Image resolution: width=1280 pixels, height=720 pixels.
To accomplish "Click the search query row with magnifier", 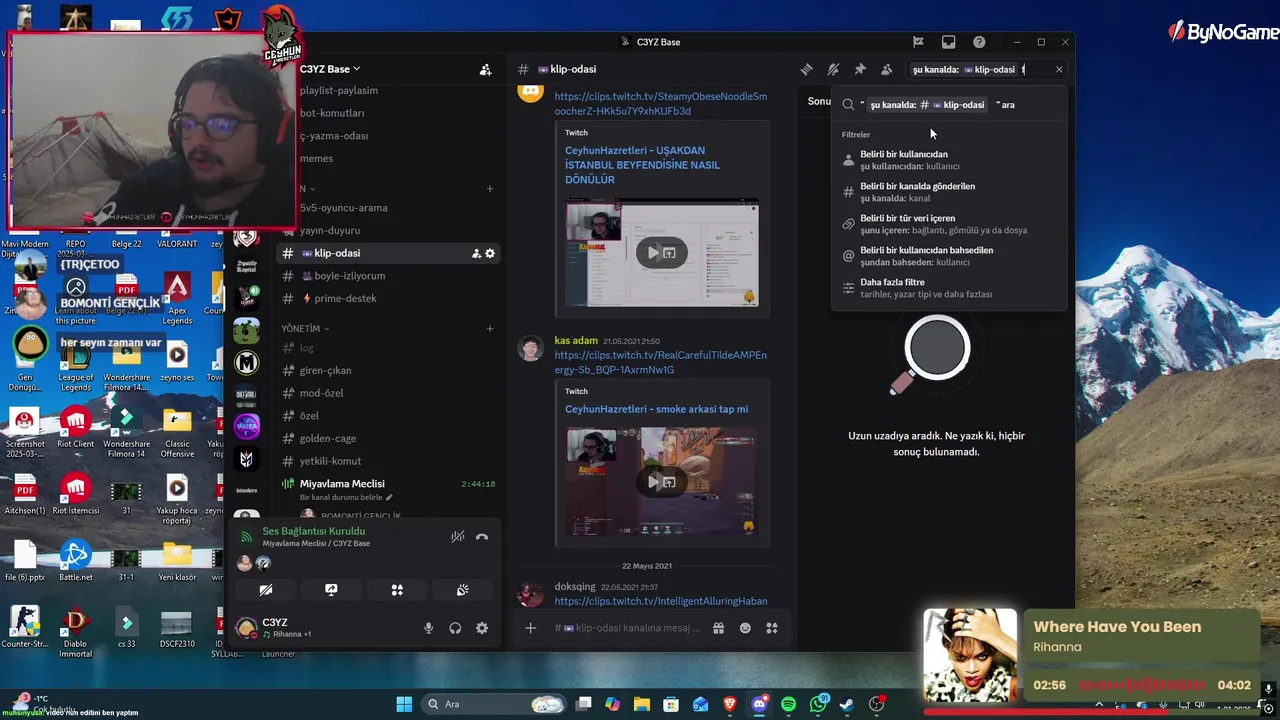I will point(949,104).
